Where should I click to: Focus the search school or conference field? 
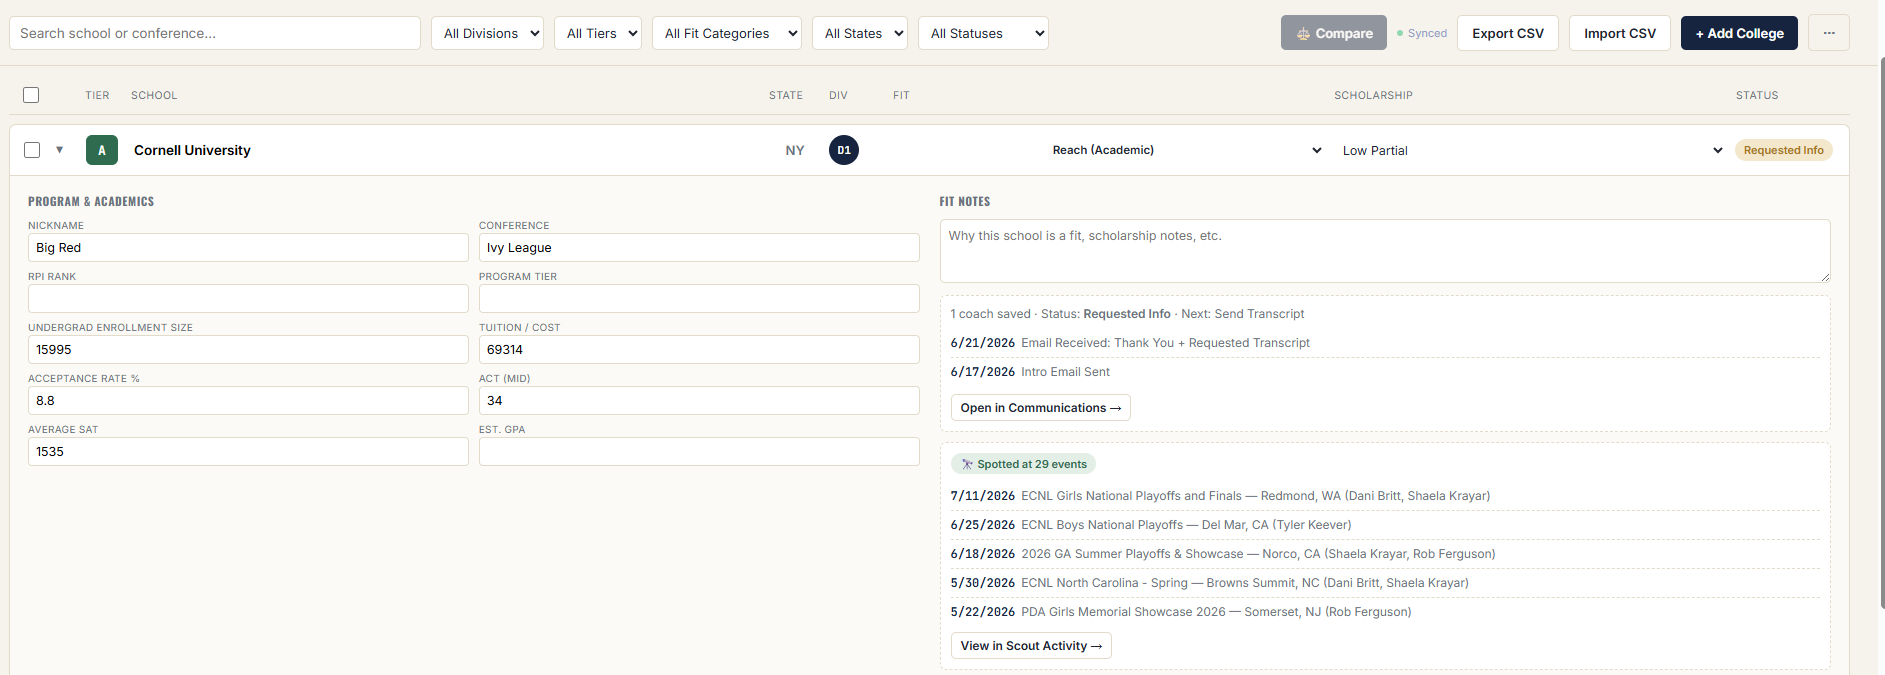pos(215,33)
